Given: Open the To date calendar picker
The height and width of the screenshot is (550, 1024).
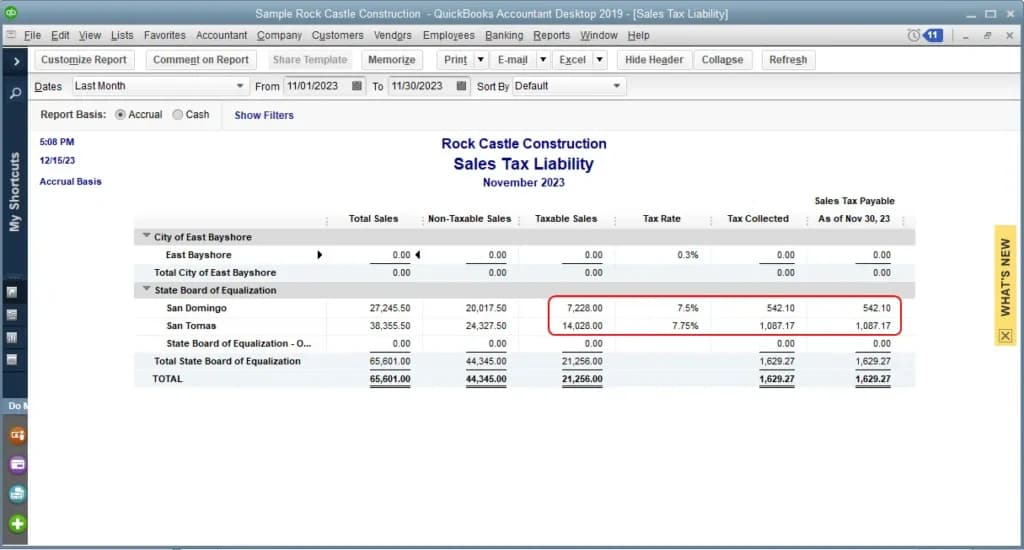Looking at the screenshot, I should pyautogui.click(x=461, y=86).
